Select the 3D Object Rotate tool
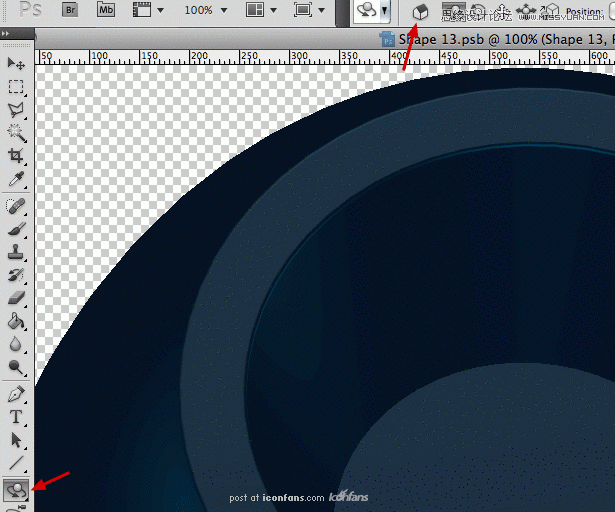Image resolution: width=615 pixels, height=512 pixels. tap(16, 491)
